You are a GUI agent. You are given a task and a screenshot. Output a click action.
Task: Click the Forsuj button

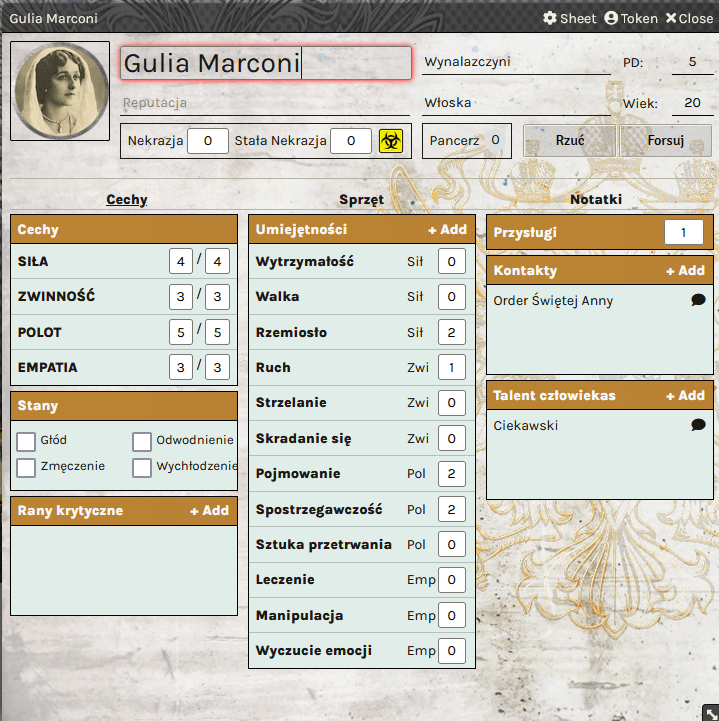click(665, 141)
